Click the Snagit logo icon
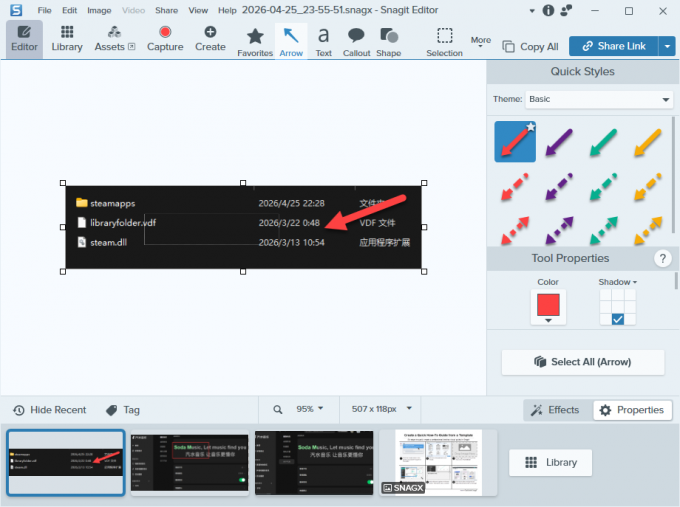680x507 pixels. [16, 10]
